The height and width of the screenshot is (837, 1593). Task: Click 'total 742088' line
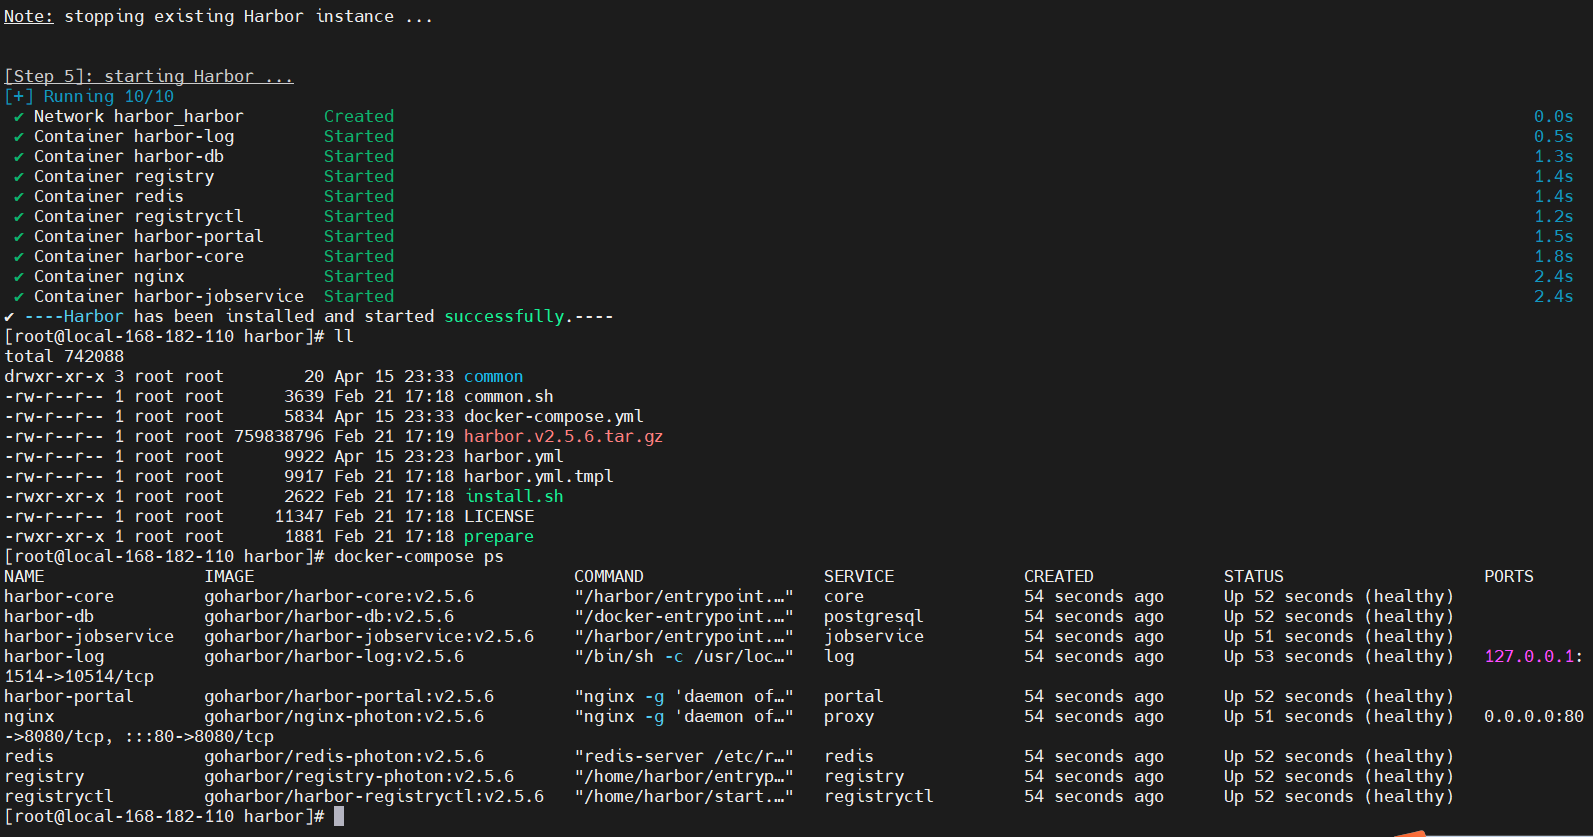pos(64,357)
